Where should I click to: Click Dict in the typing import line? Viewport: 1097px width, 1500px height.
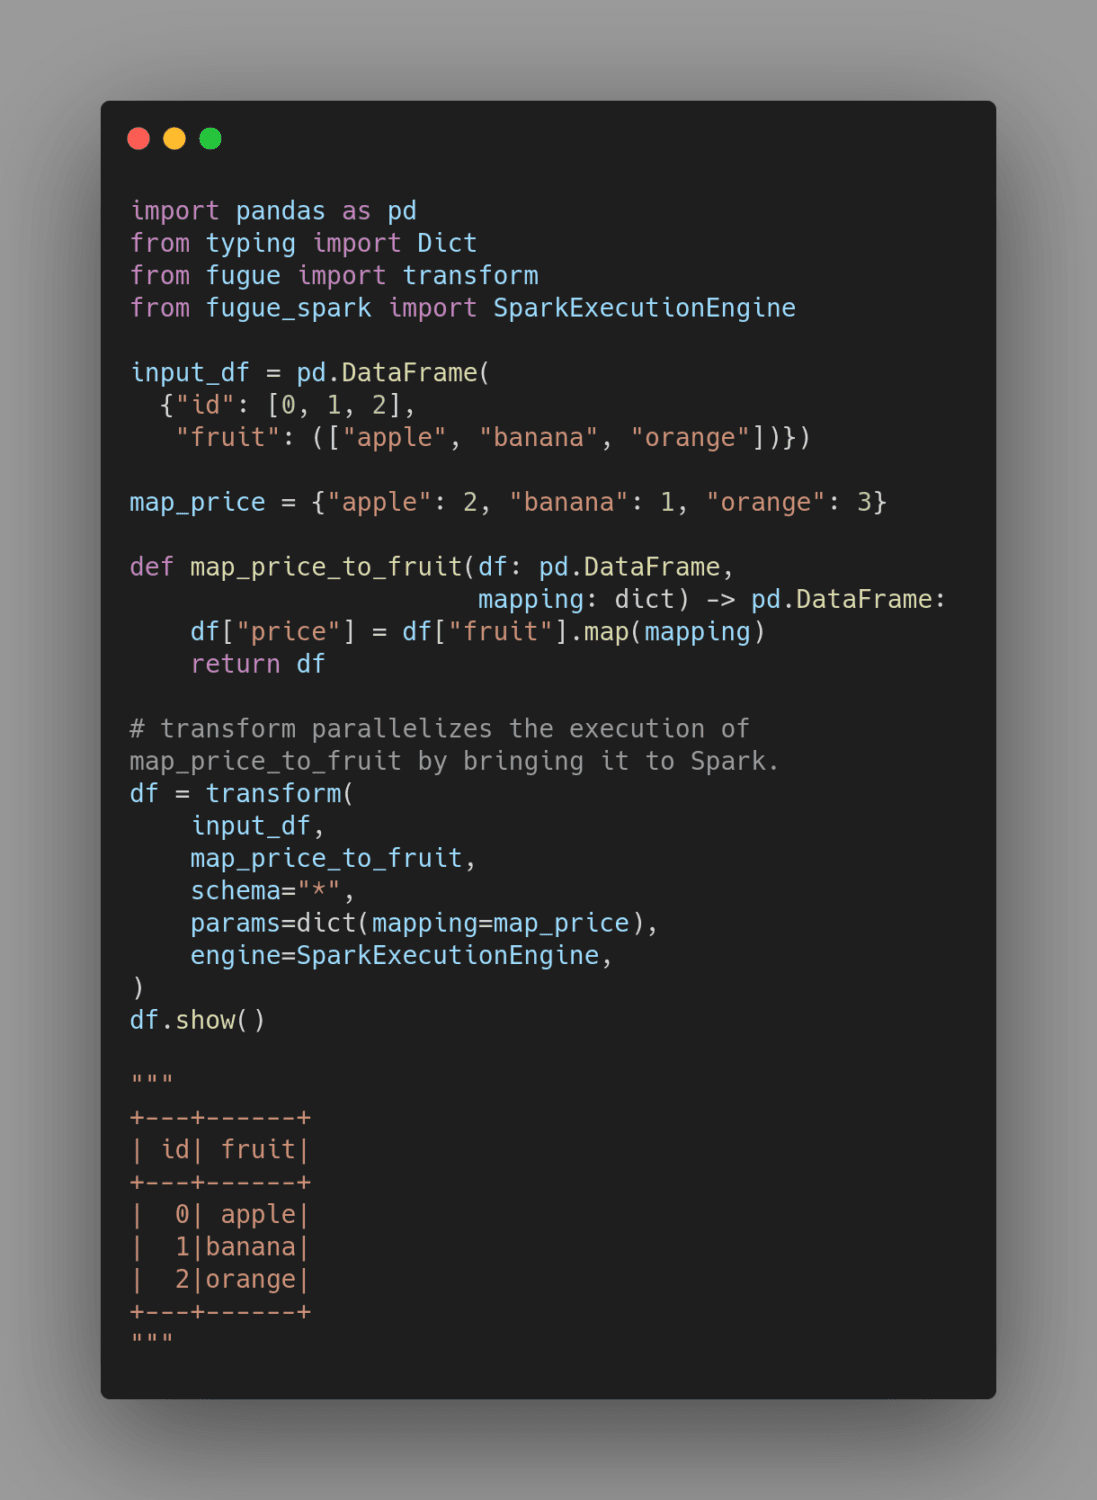coord(447,243)
